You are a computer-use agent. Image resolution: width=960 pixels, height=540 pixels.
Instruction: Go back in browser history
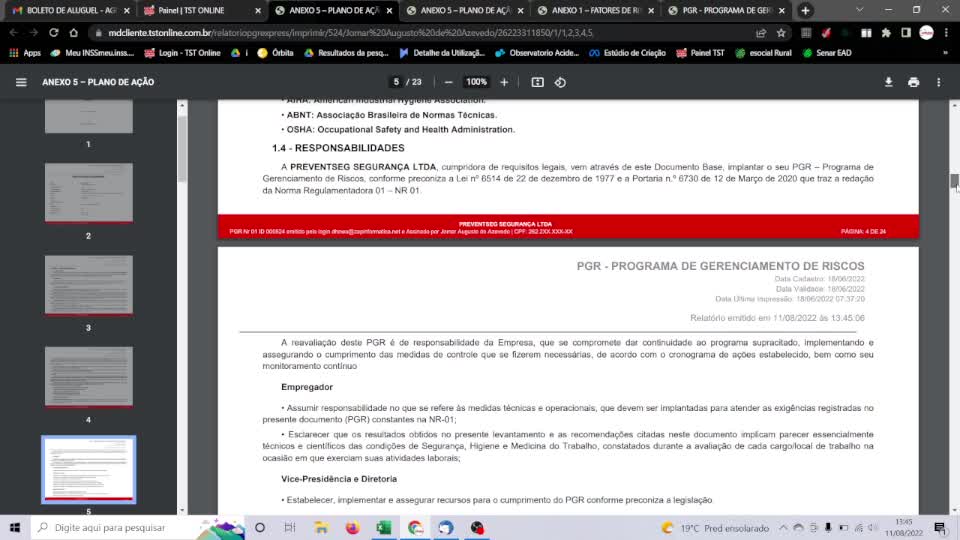(13, 32)
